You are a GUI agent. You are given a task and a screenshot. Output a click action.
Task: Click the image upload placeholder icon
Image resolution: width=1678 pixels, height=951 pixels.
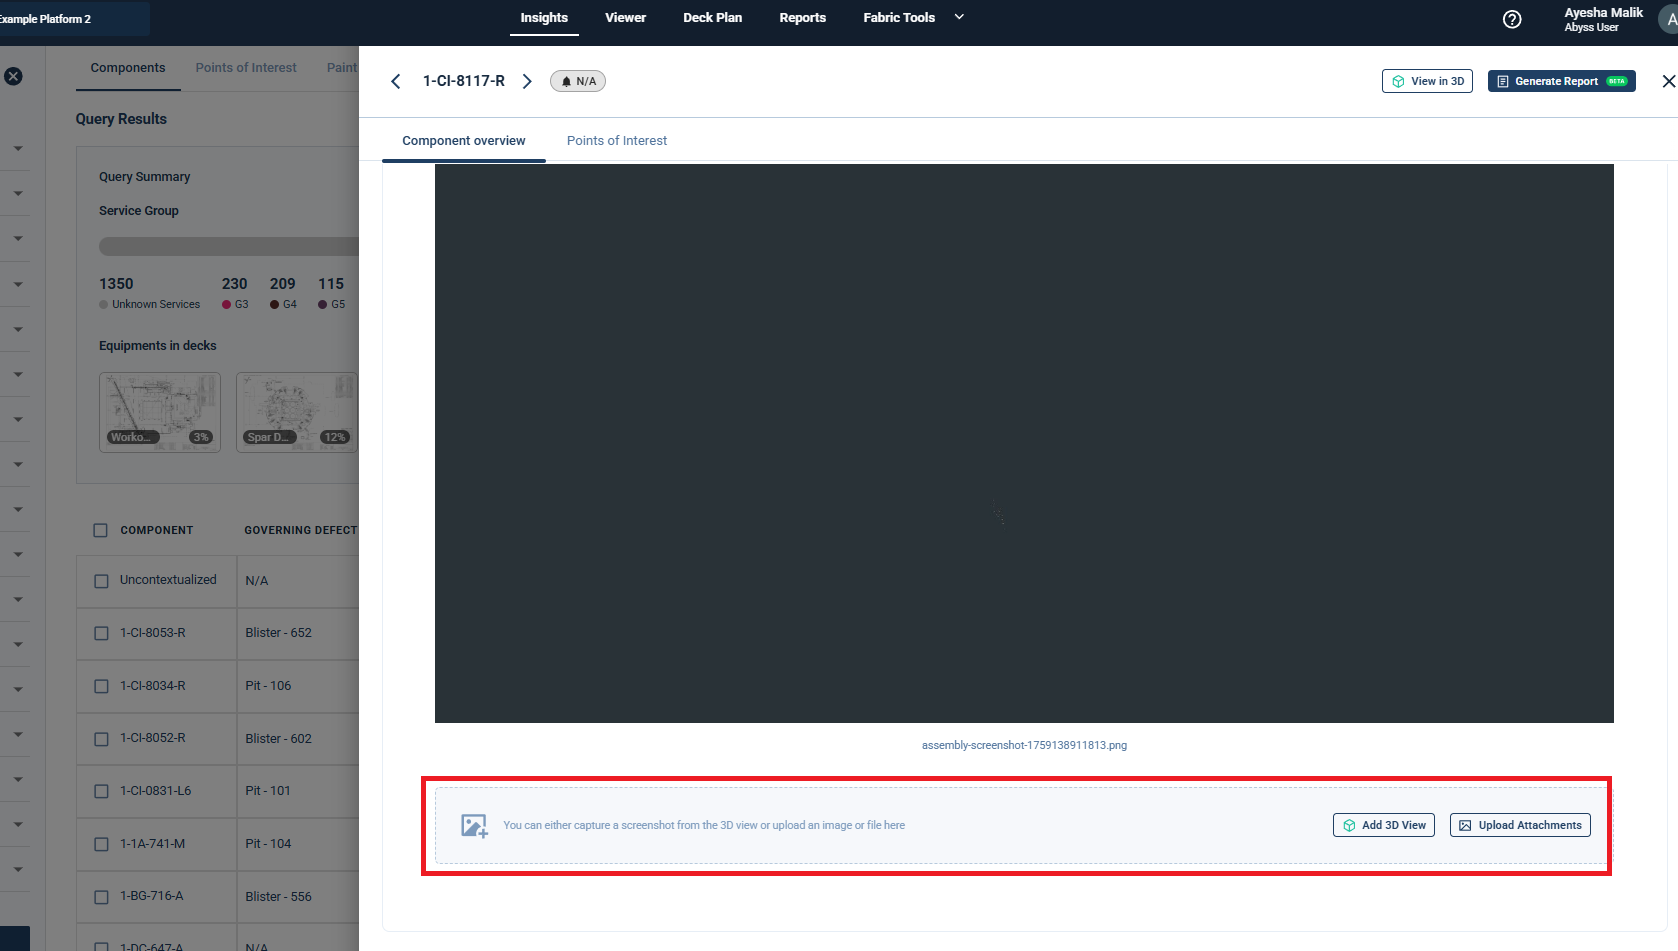coord(474,825)
